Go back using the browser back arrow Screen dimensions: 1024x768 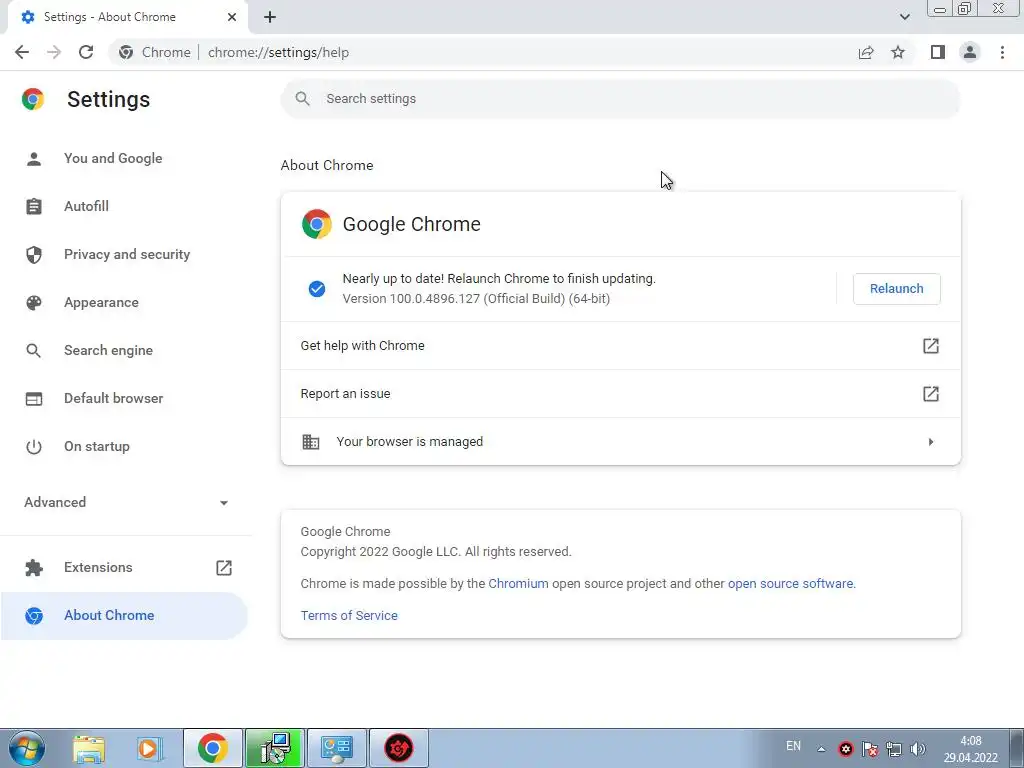[22, 52]
